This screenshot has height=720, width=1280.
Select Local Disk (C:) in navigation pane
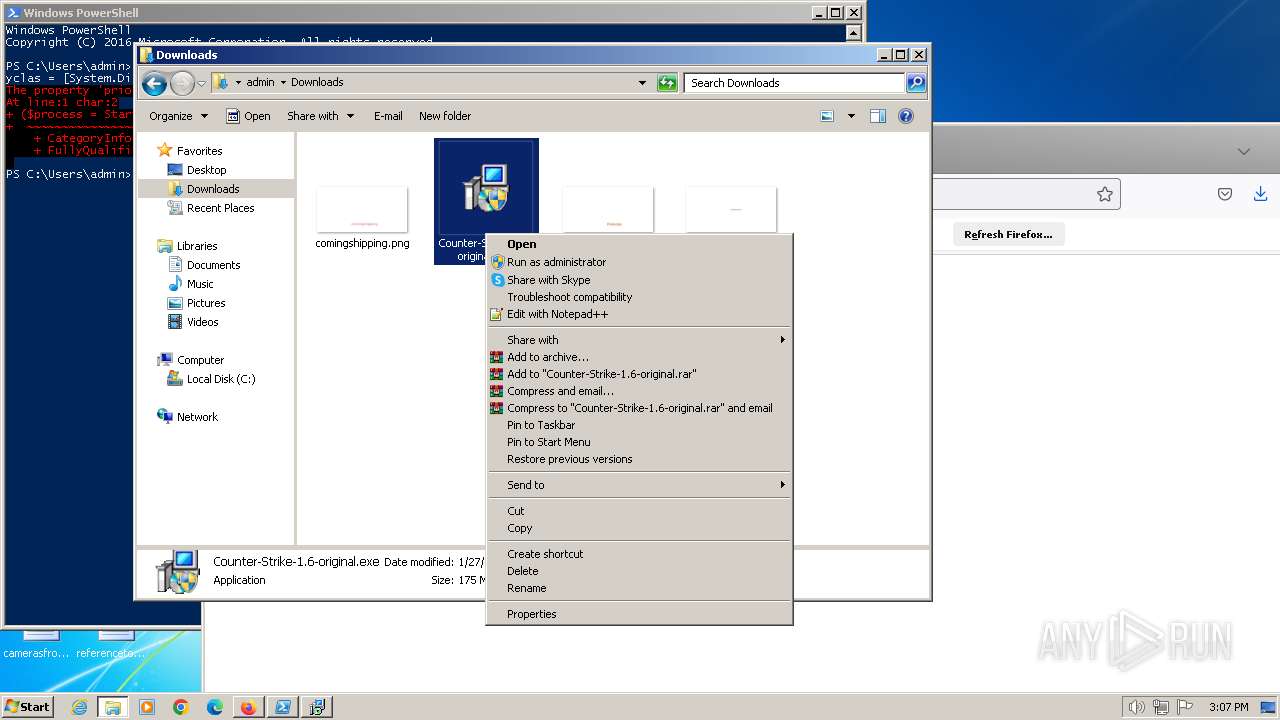pyautogui.click(x=220, y=379)
